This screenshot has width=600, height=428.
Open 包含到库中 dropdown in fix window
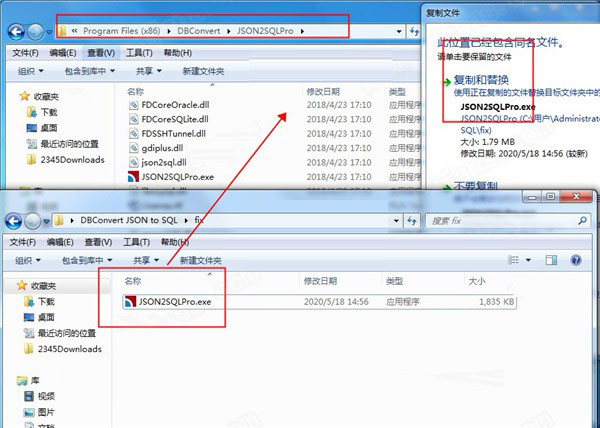87,260
